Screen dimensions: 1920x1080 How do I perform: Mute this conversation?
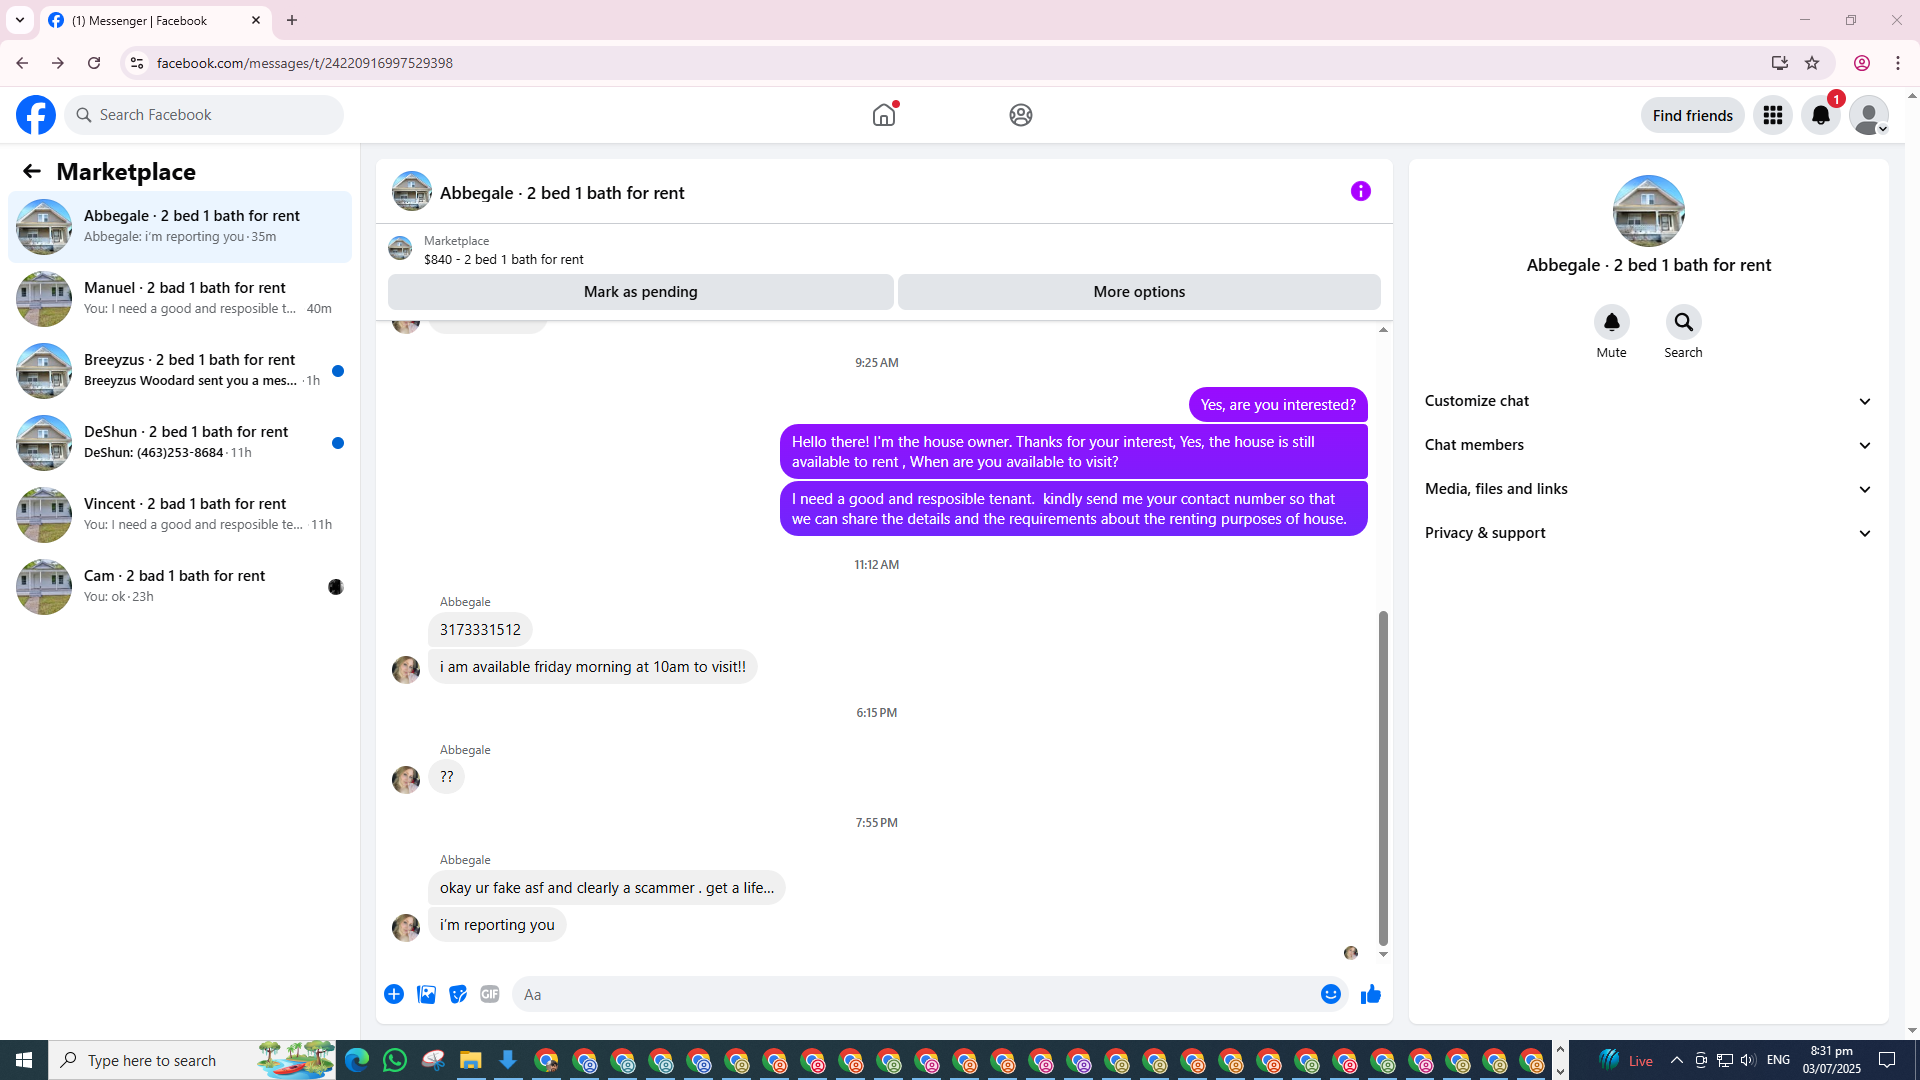pyautogui.click(x=1611, y=323)
